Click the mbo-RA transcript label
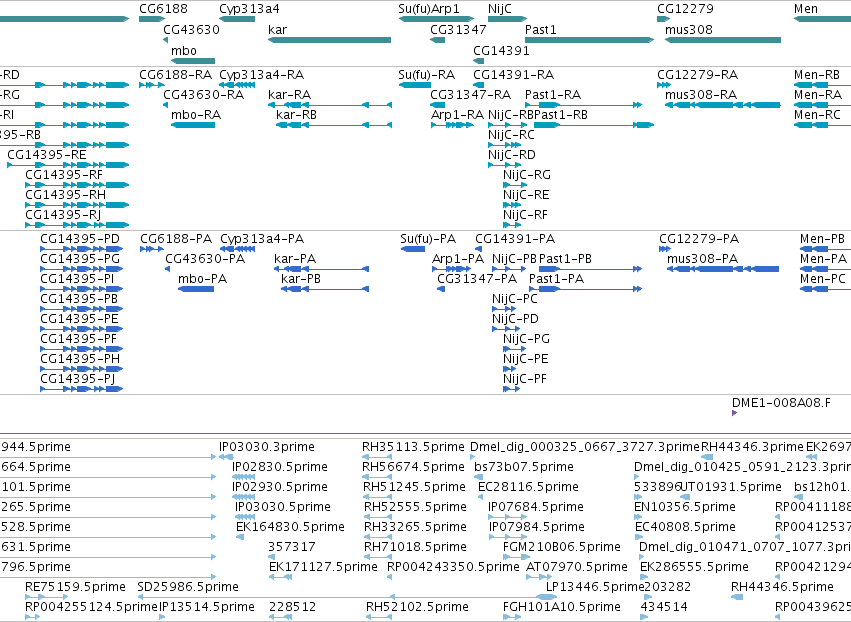This screenshot has height=622, width=851. point(196,115)
